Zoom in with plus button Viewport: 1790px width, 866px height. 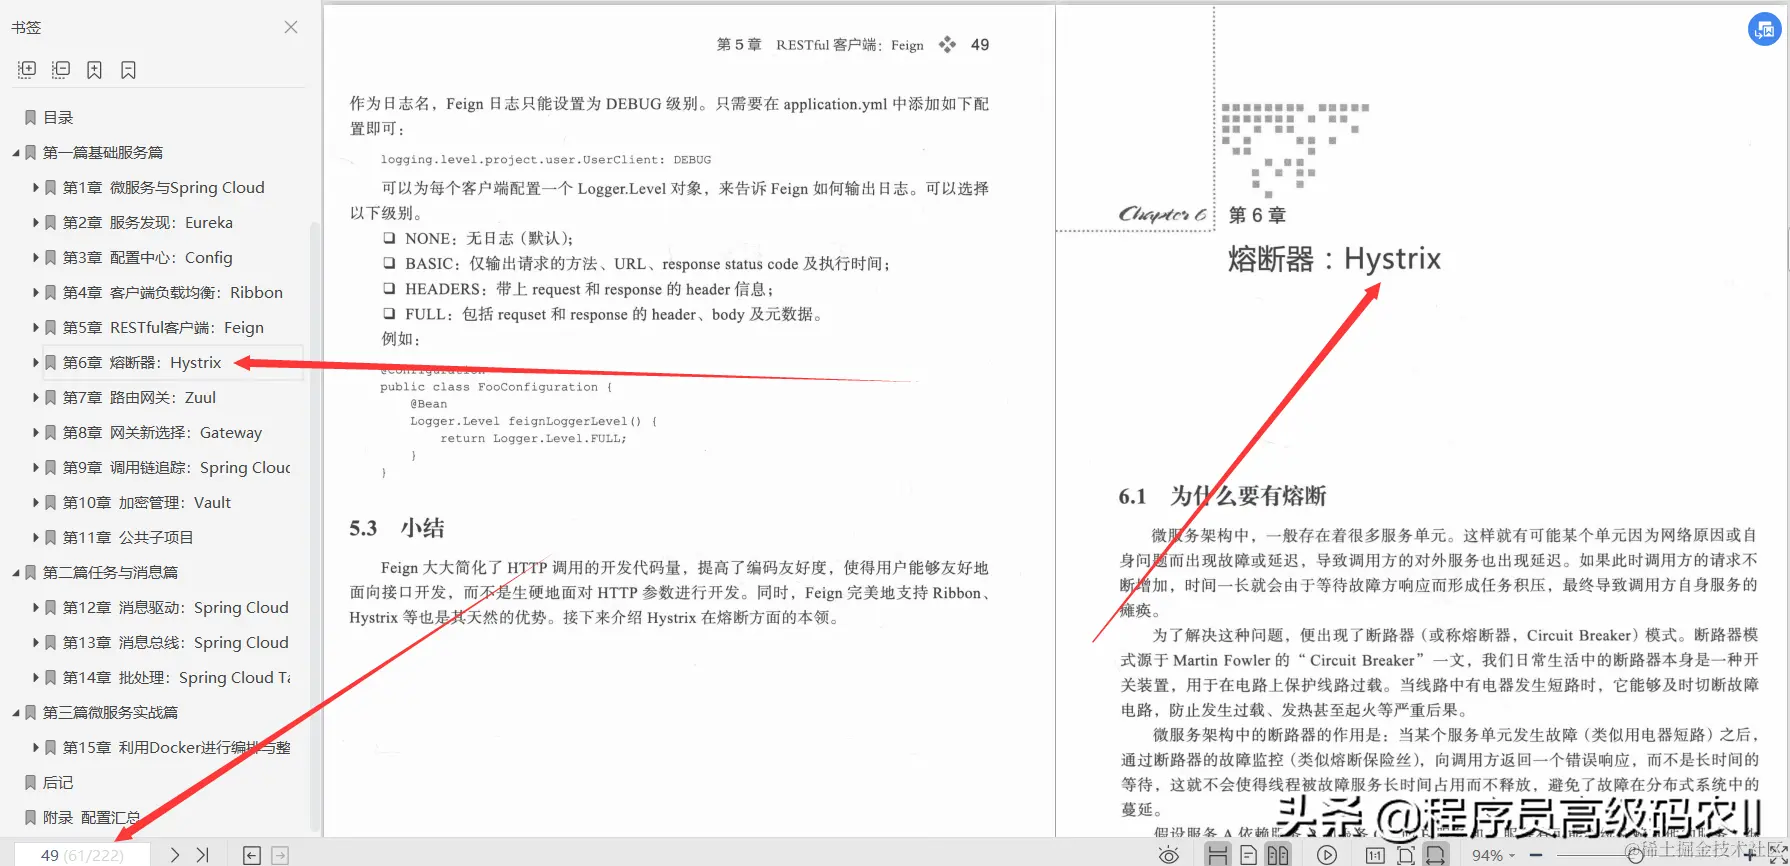pyautogui.click(x=1749, y=855)
